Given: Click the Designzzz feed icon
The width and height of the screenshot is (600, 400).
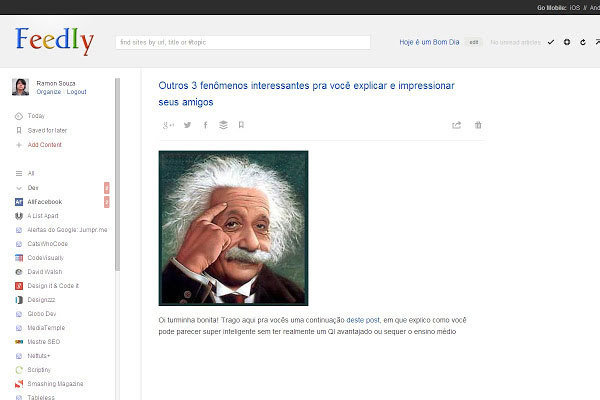Looking at the screenshot, I should (x=18, y=300).
